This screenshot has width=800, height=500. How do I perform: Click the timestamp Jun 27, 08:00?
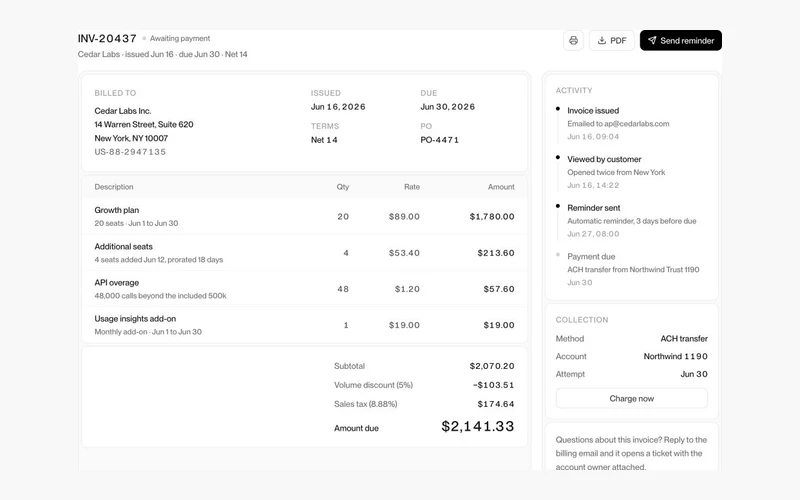click(593, 234)
